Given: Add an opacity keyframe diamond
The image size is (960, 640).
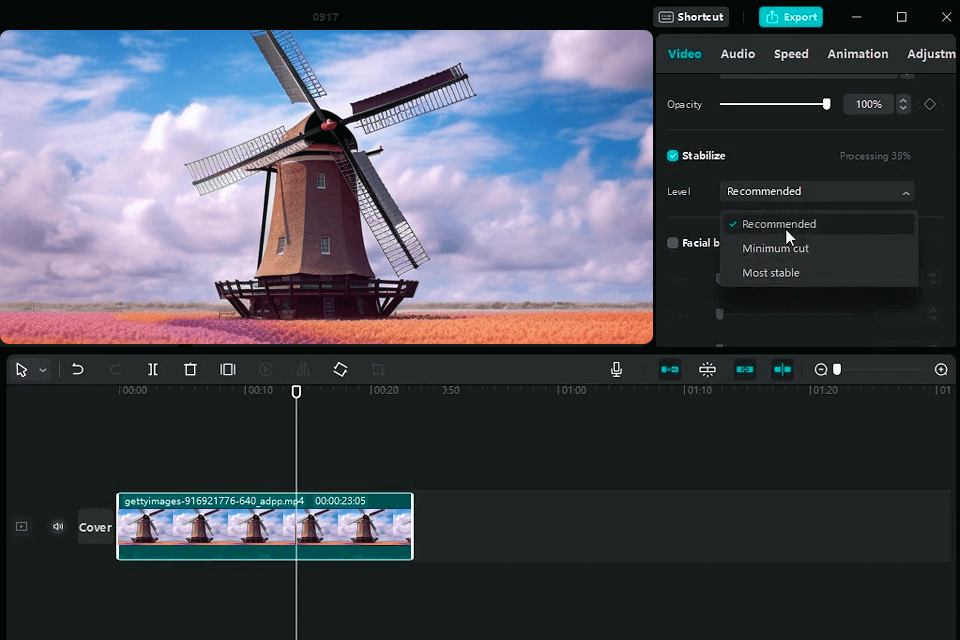Looking at the screenshot, I should 930,104.
